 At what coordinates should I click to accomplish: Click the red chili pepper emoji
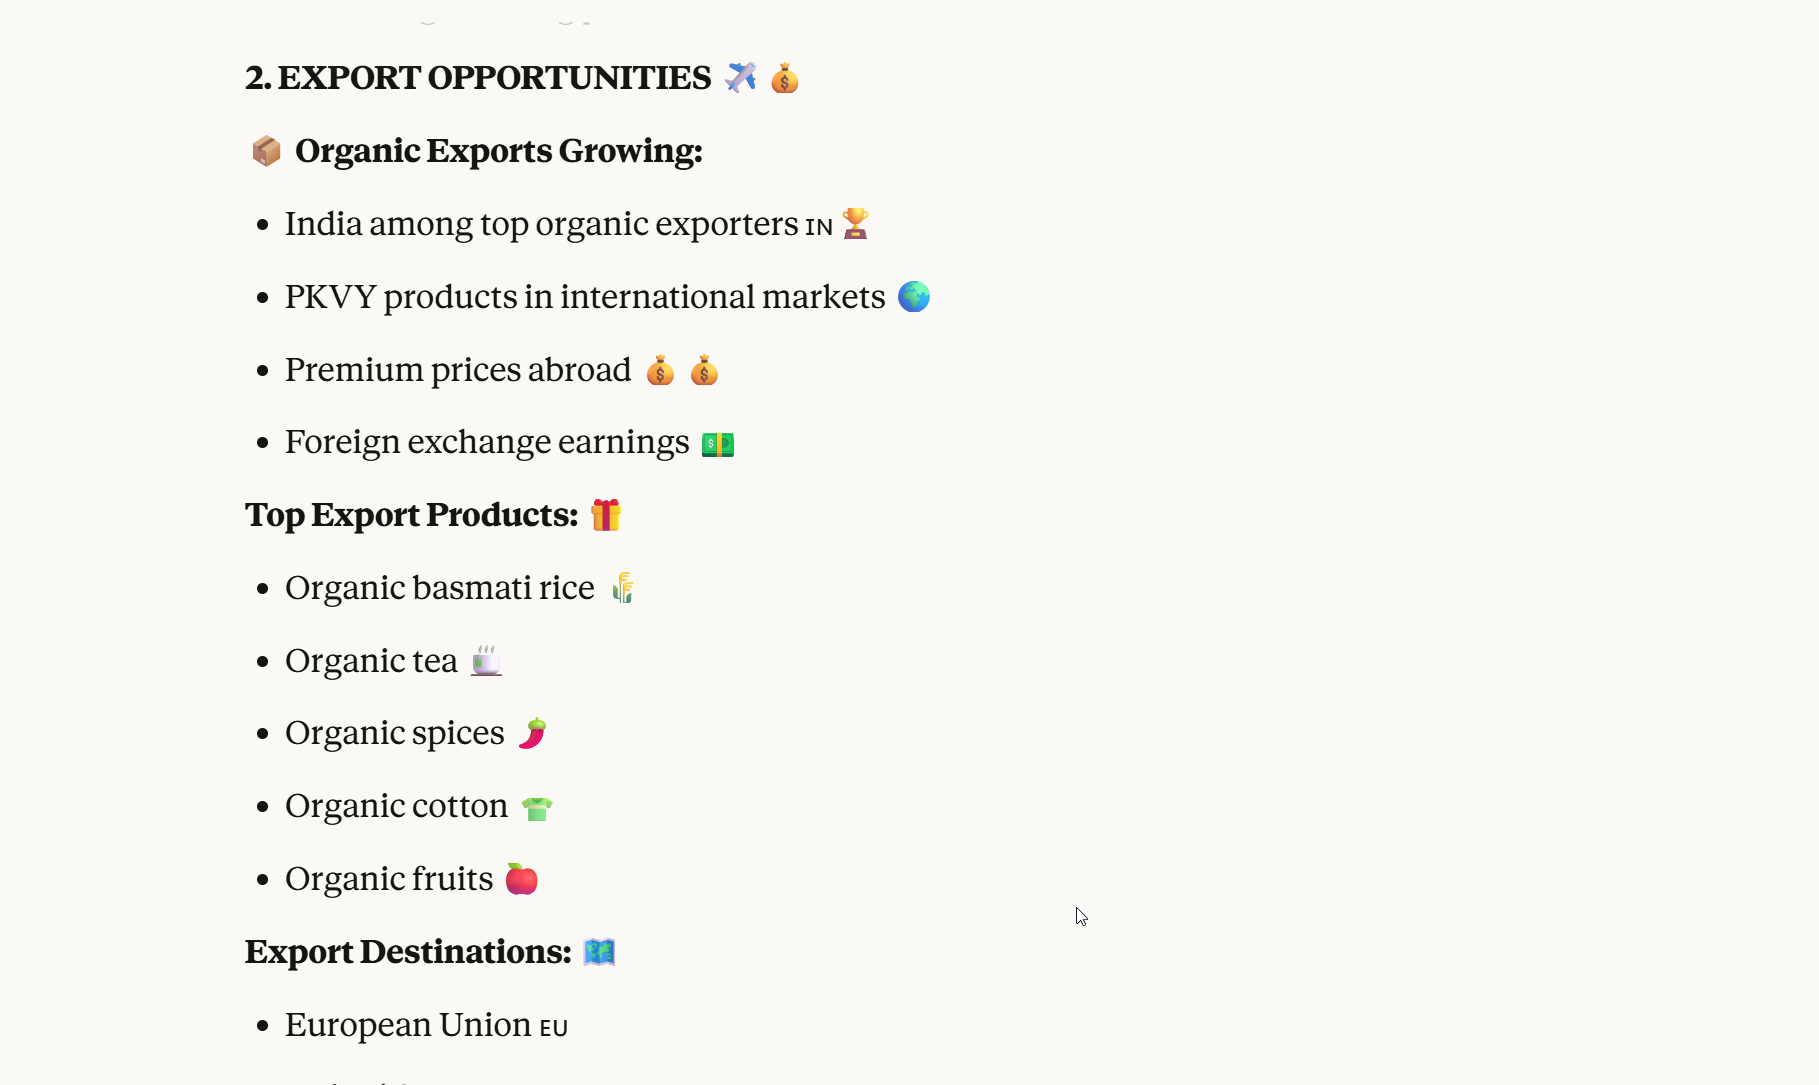(x=533, y=734)
